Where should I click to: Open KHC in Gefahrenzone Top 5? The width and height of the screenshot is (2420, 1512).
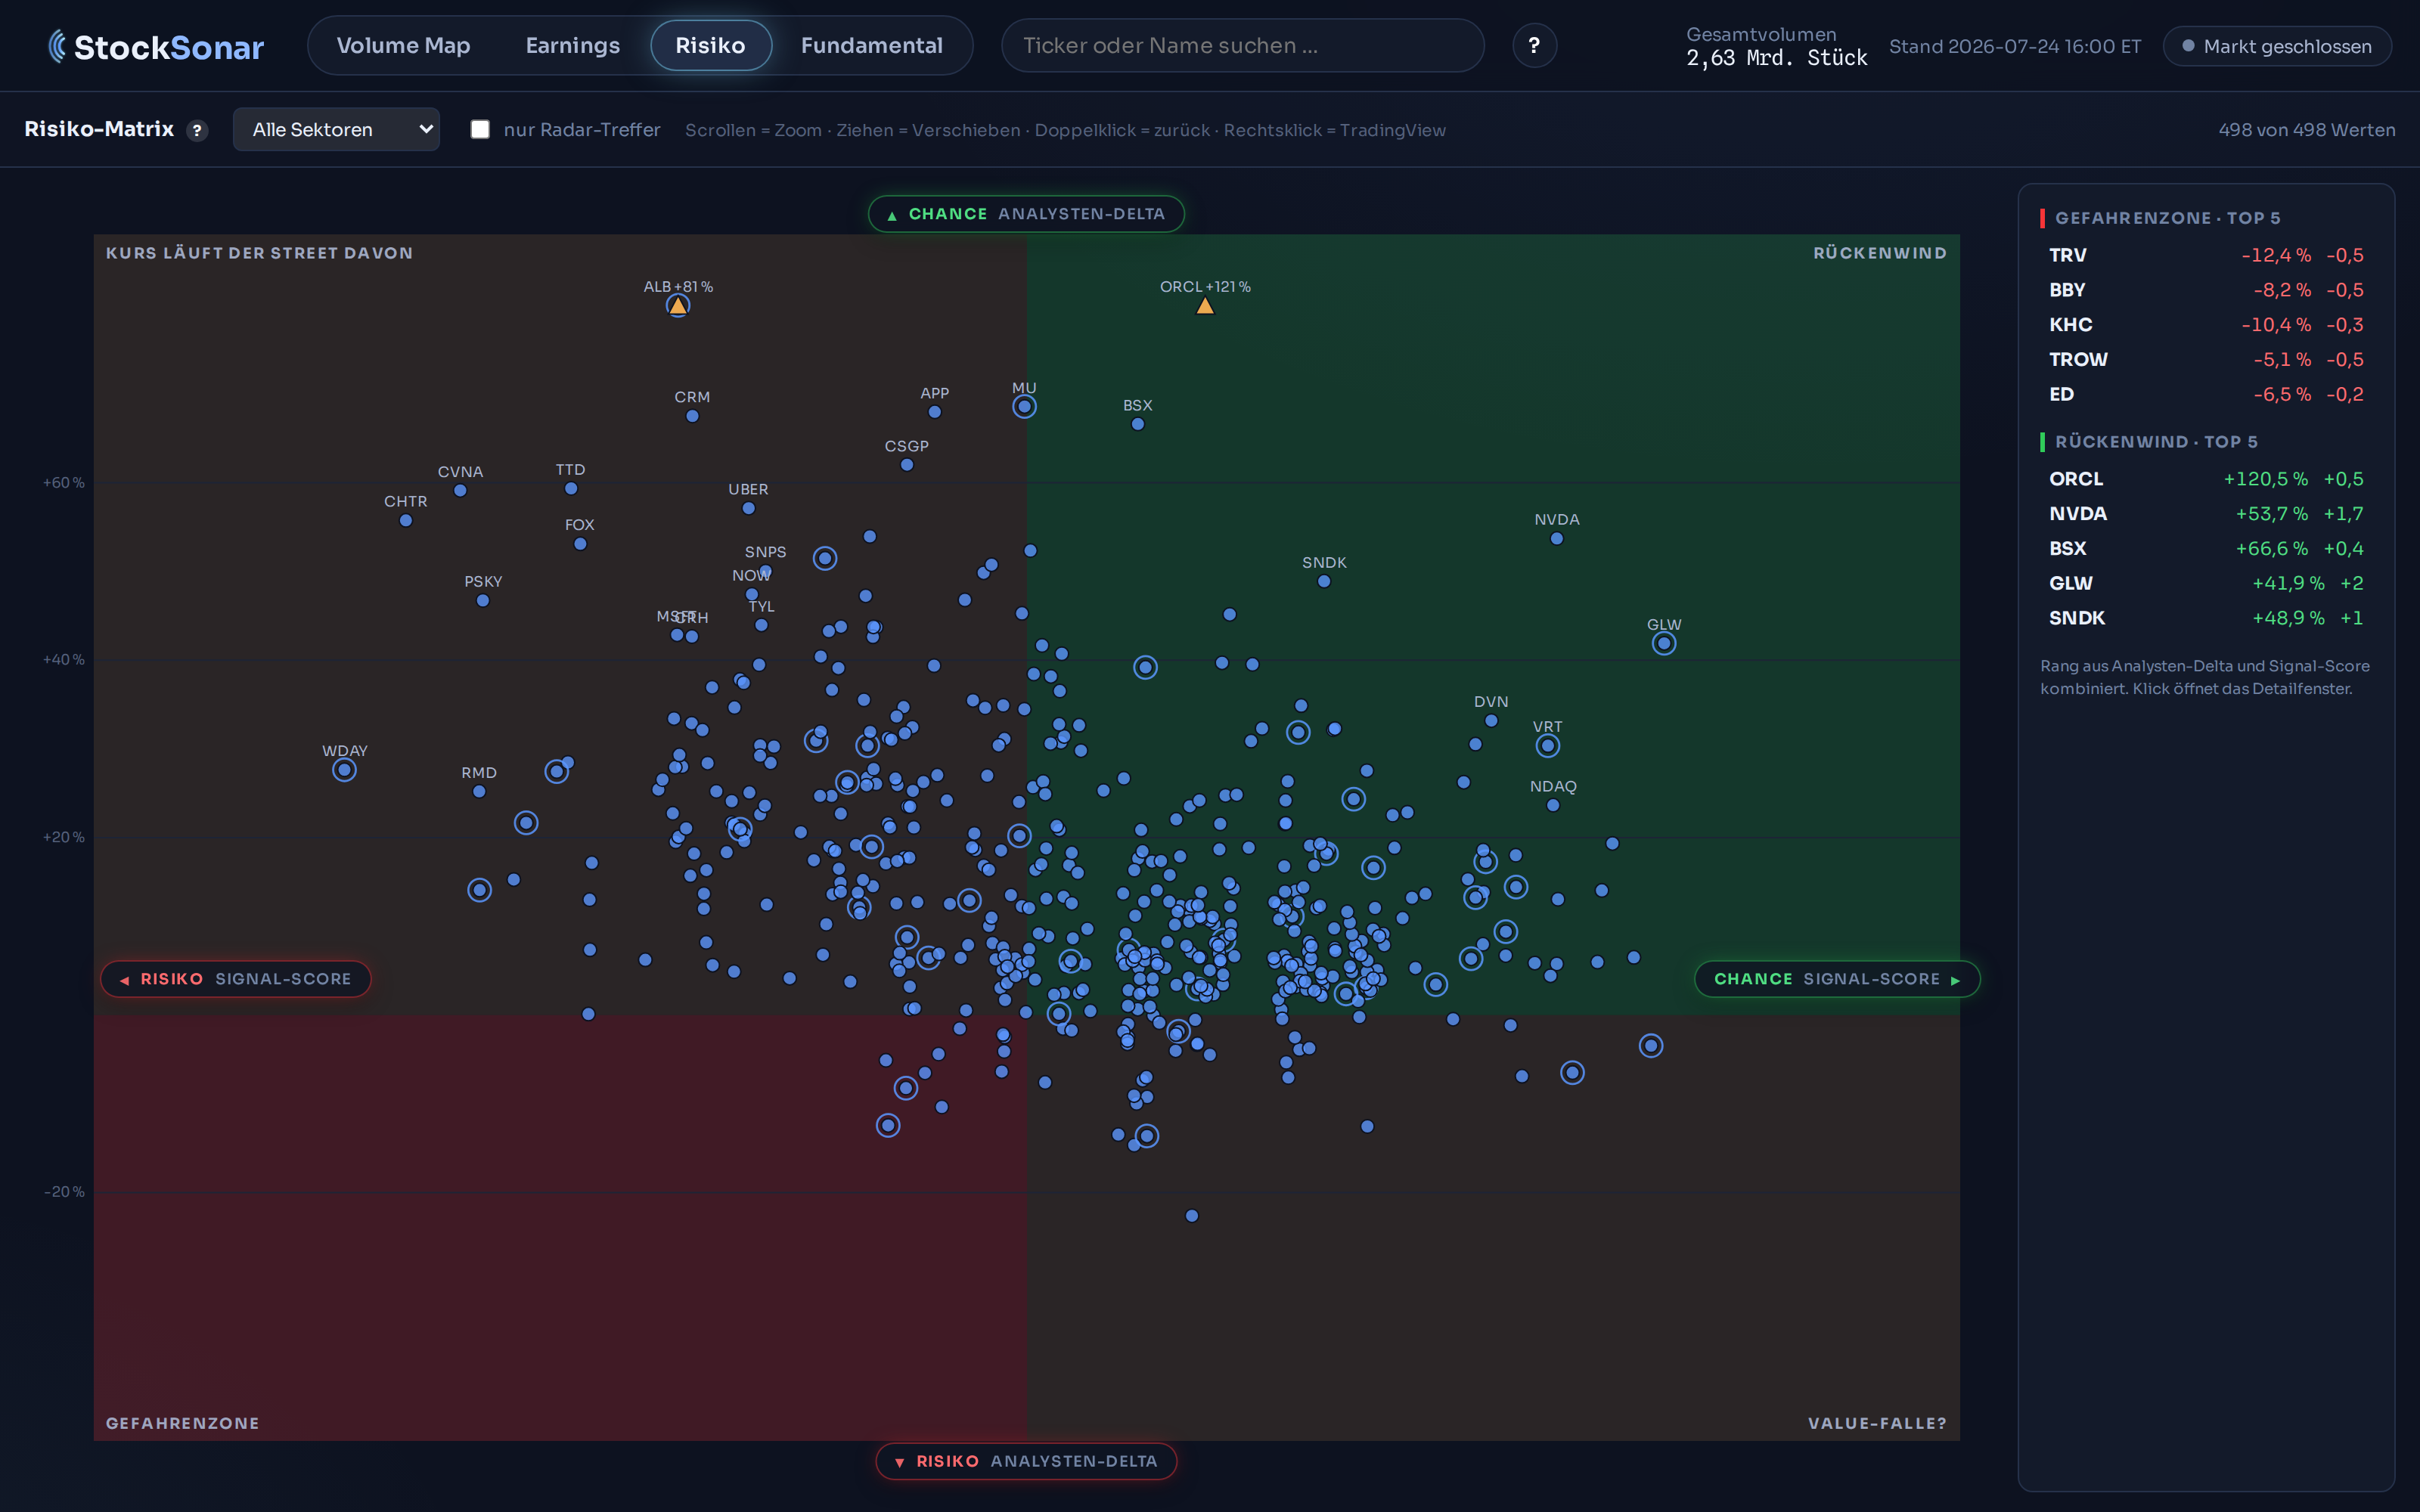(2206, 325)
